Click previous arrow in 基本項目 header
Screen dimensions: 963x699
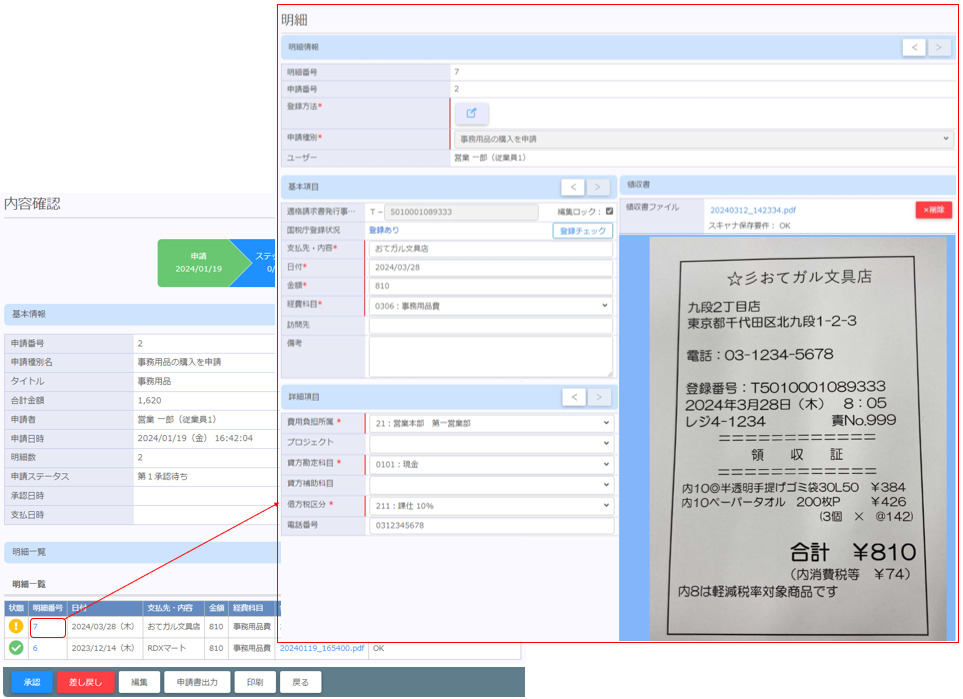pos(572,187)
